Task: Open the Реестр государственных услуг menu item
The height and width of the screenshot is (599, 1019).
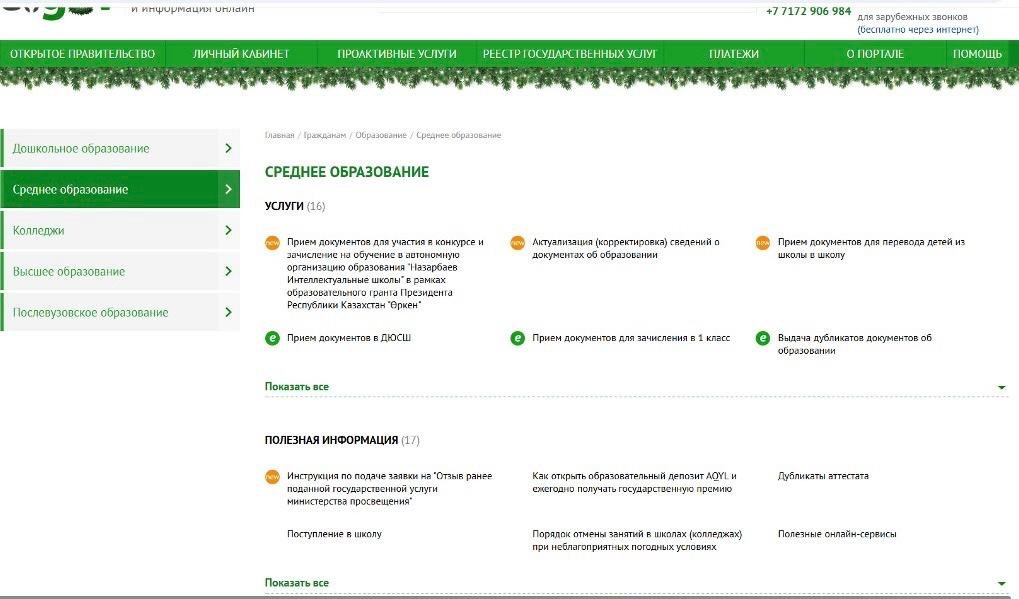Action: [x=569, y=54]
